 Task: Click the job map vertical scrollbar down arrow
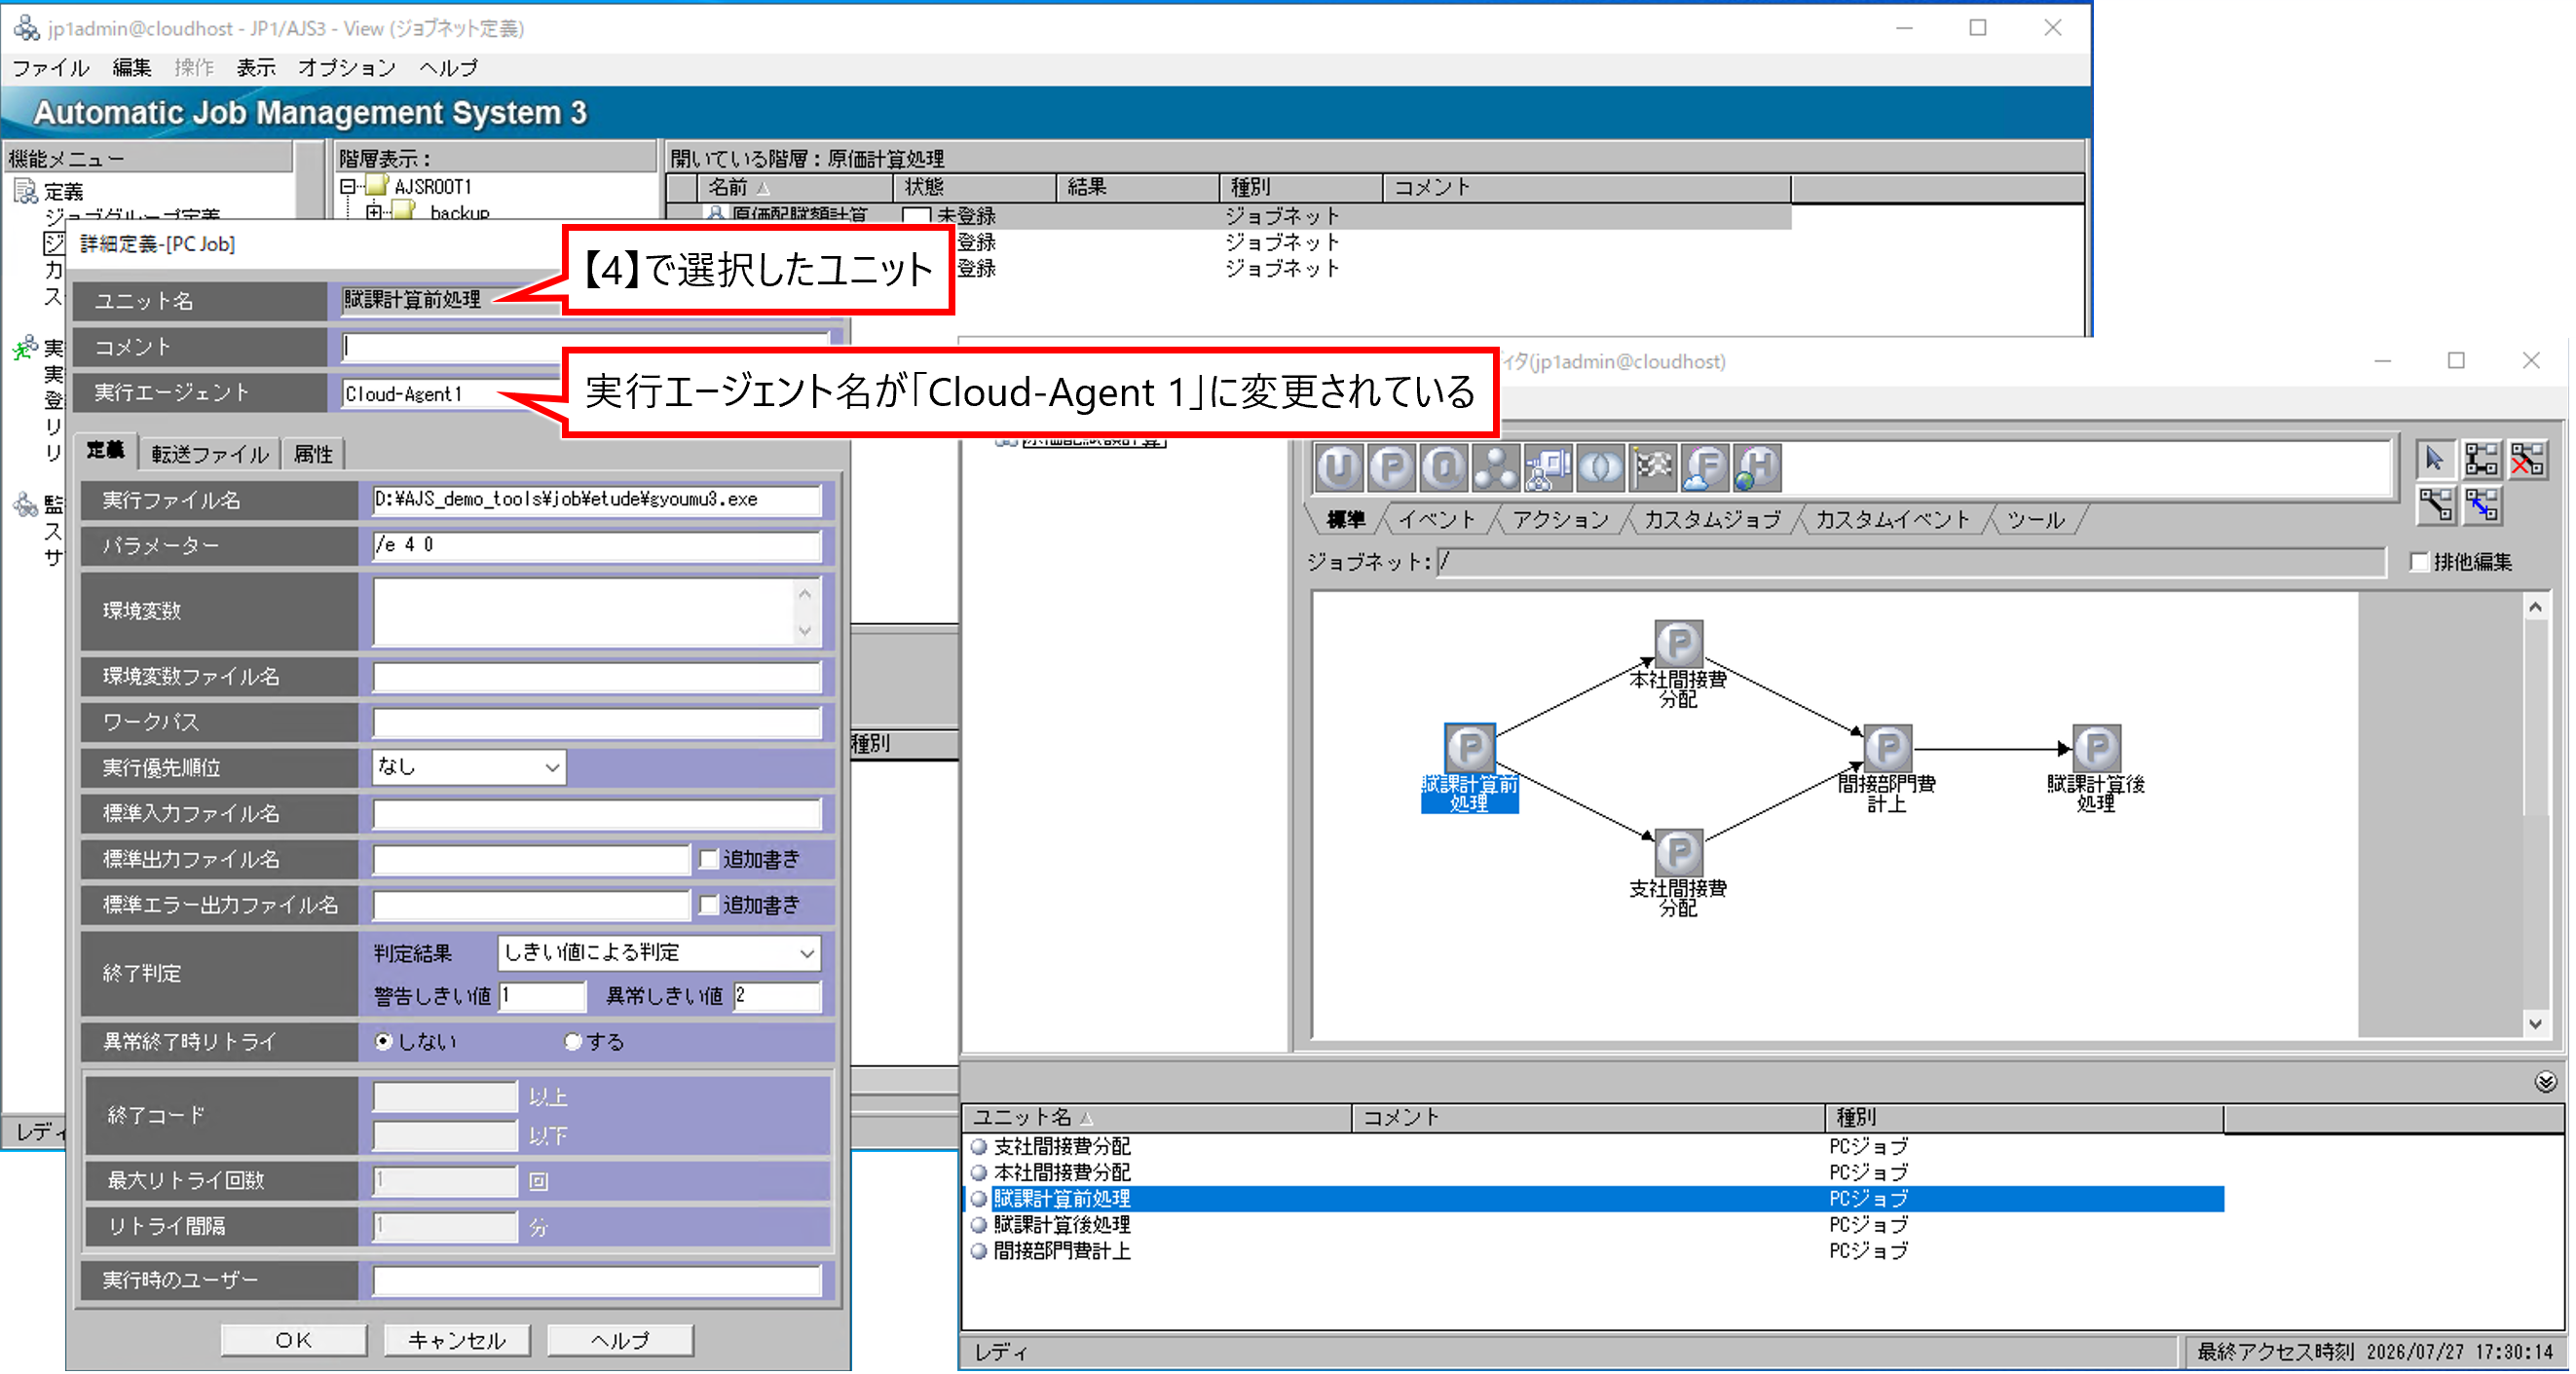(2535, 1024)
